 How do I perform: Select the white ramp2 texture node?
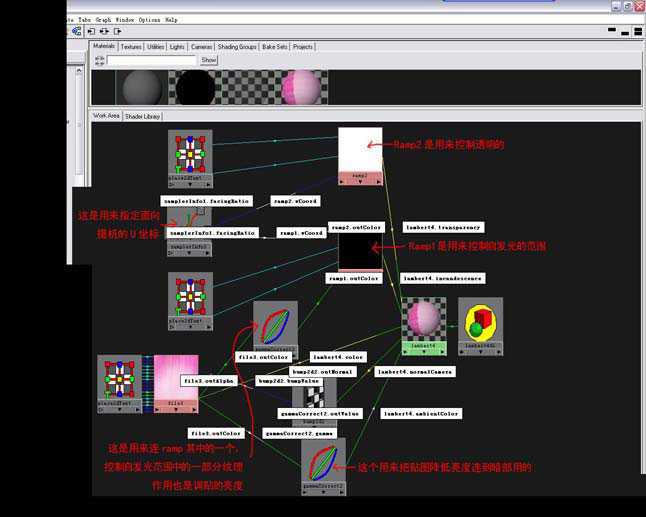(360, 150)
